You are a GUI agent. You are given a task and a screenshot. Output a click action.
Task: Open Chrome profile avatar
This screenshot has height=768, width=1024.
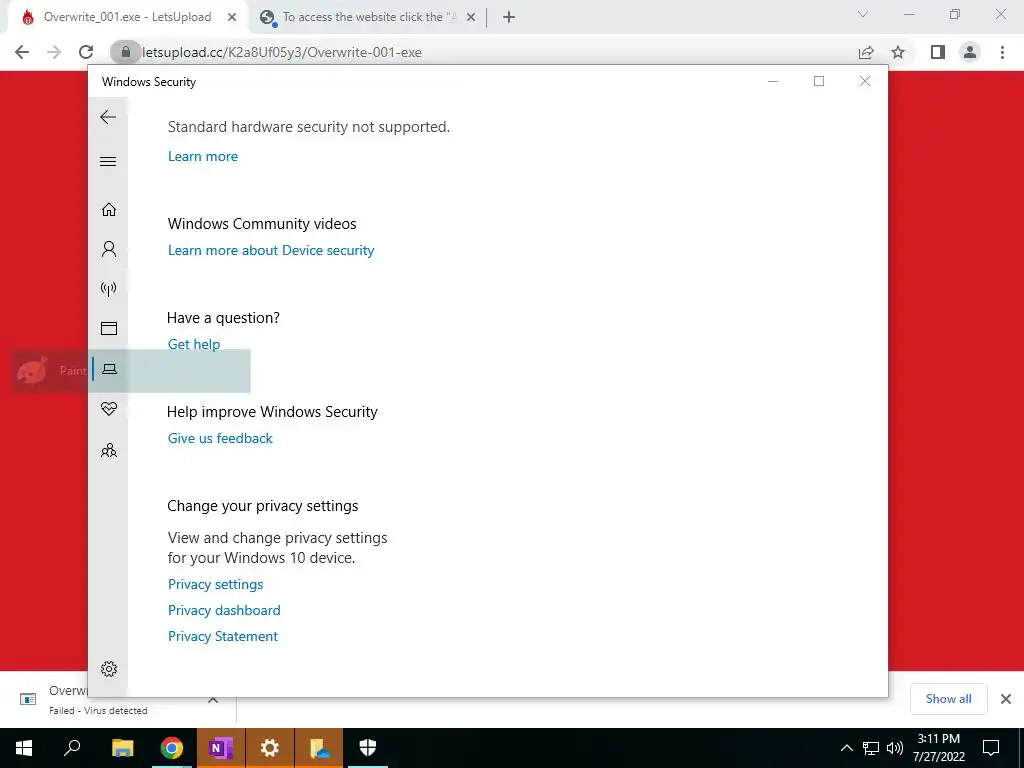pyautogui.click(x=970, y=52)
